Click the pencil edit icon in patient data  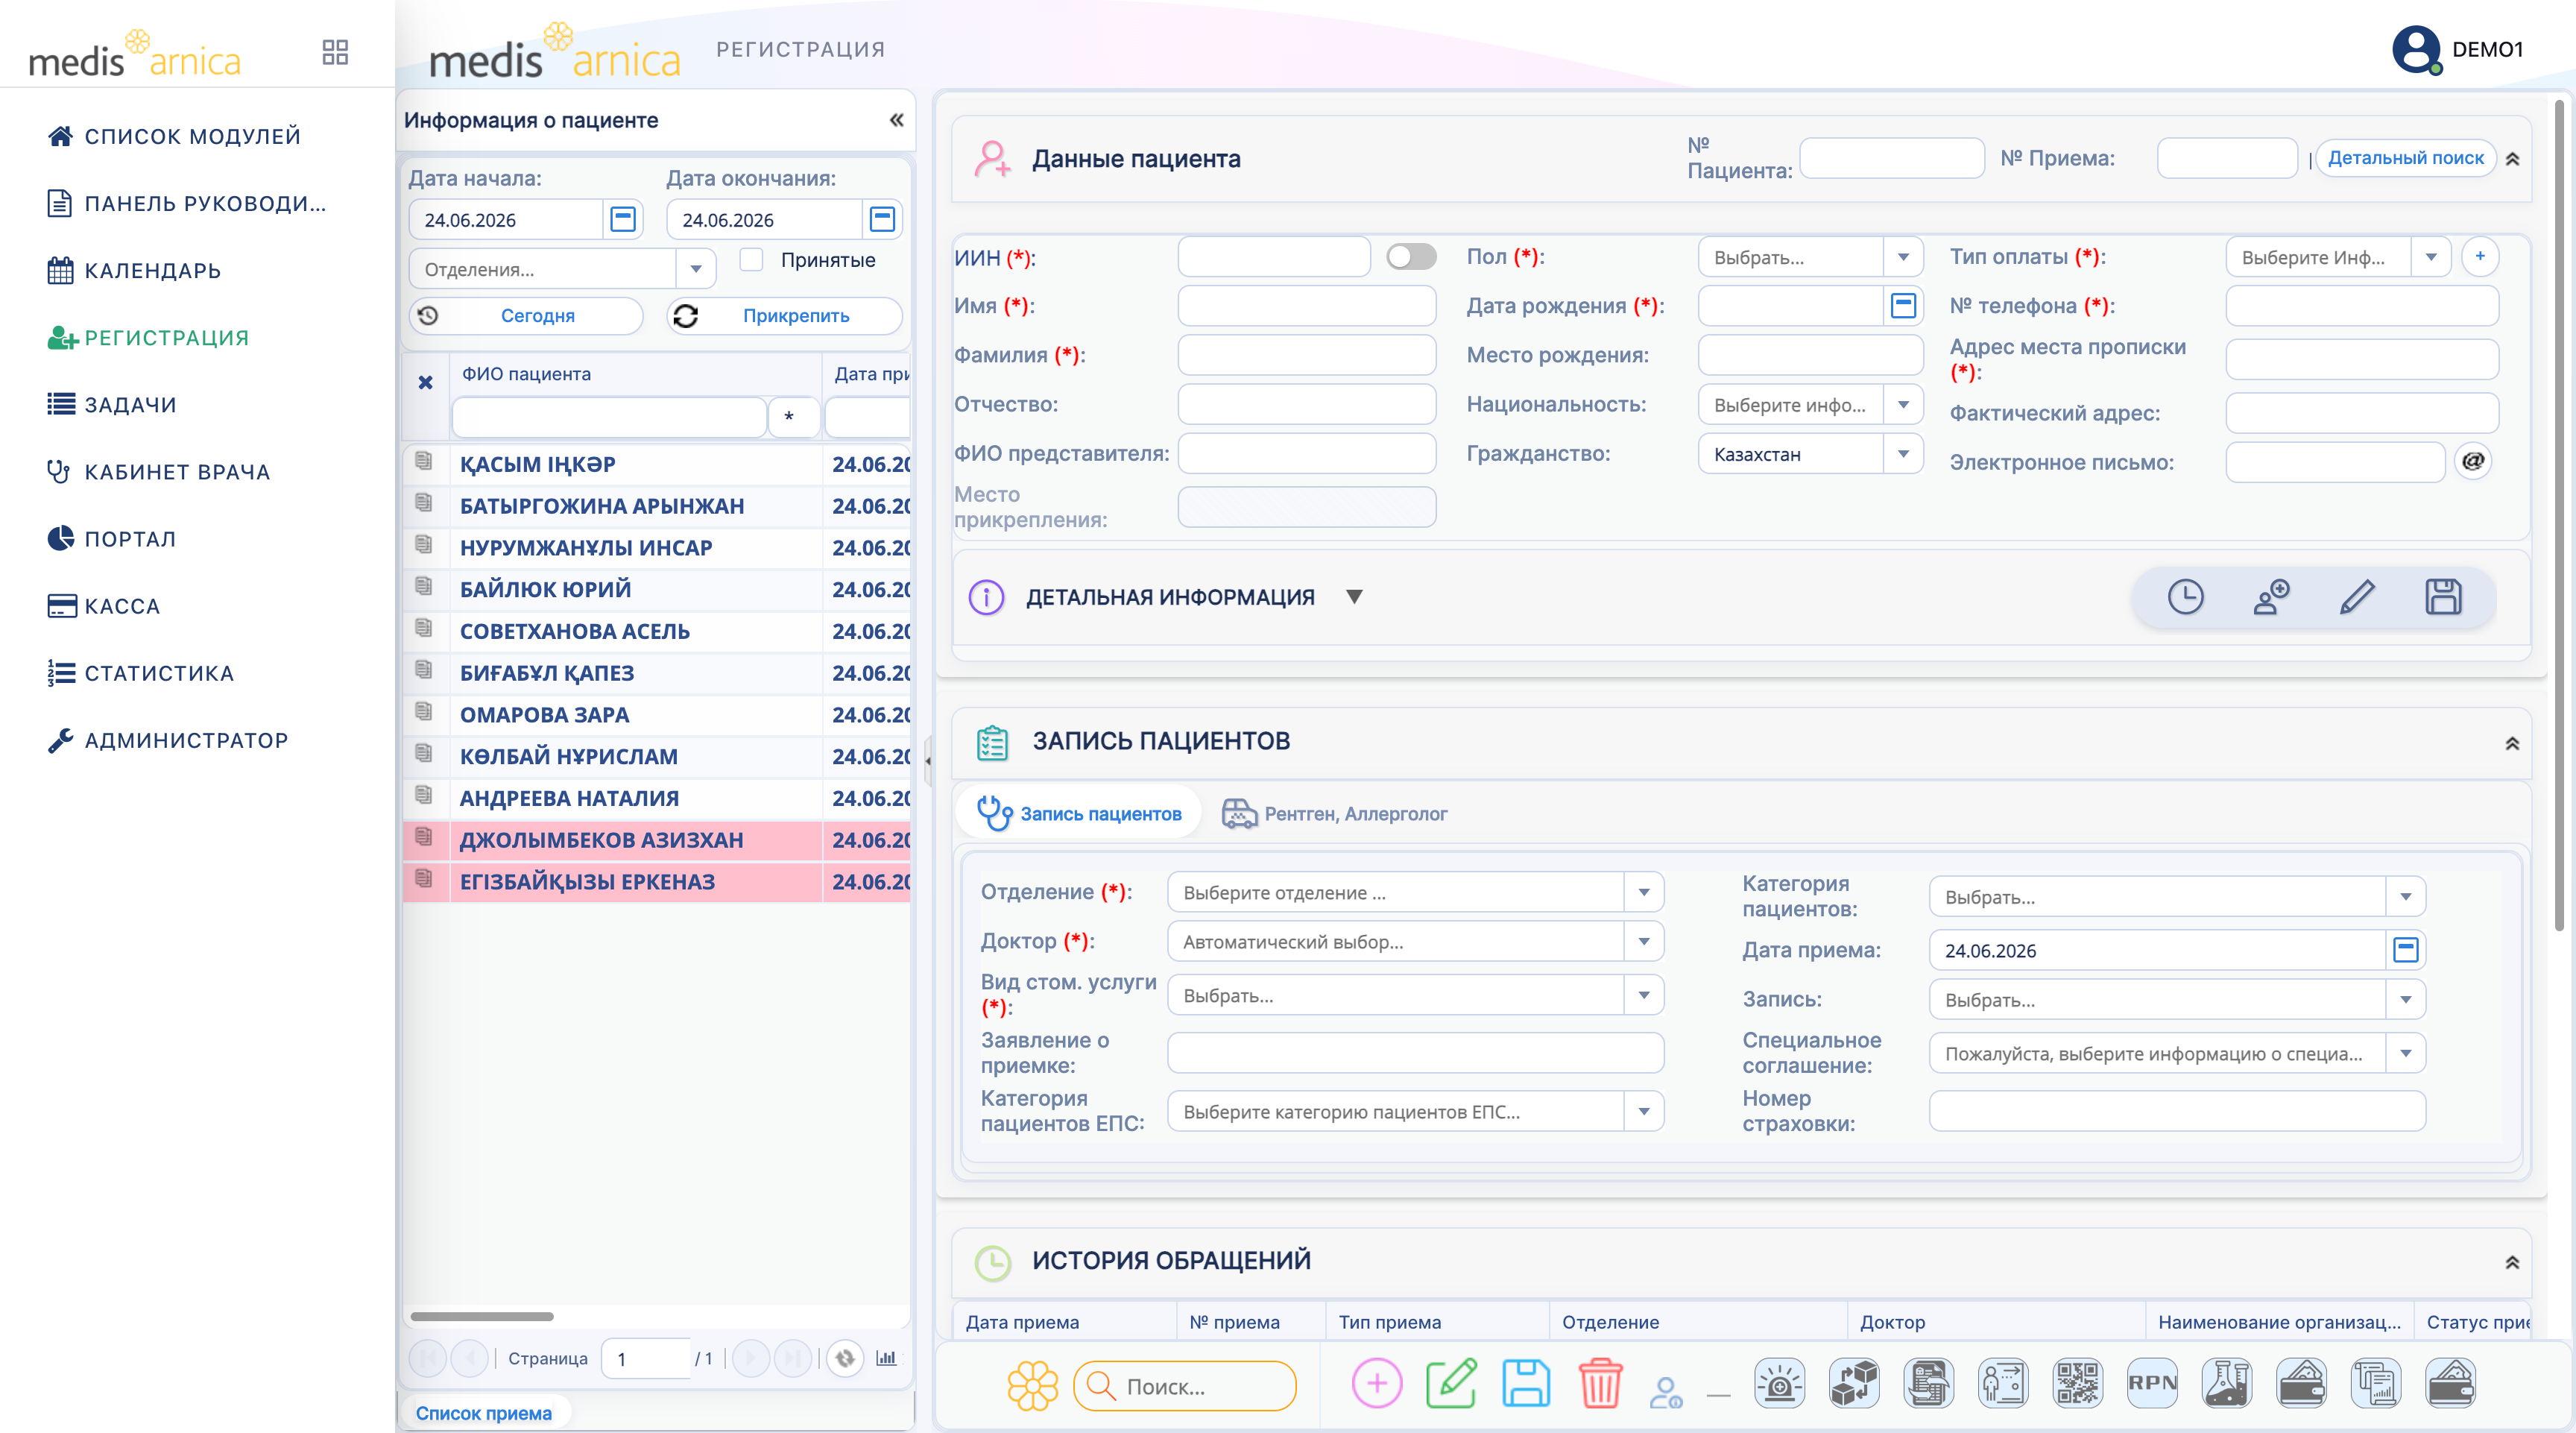pyautogui.click(x=2357, y=597)
